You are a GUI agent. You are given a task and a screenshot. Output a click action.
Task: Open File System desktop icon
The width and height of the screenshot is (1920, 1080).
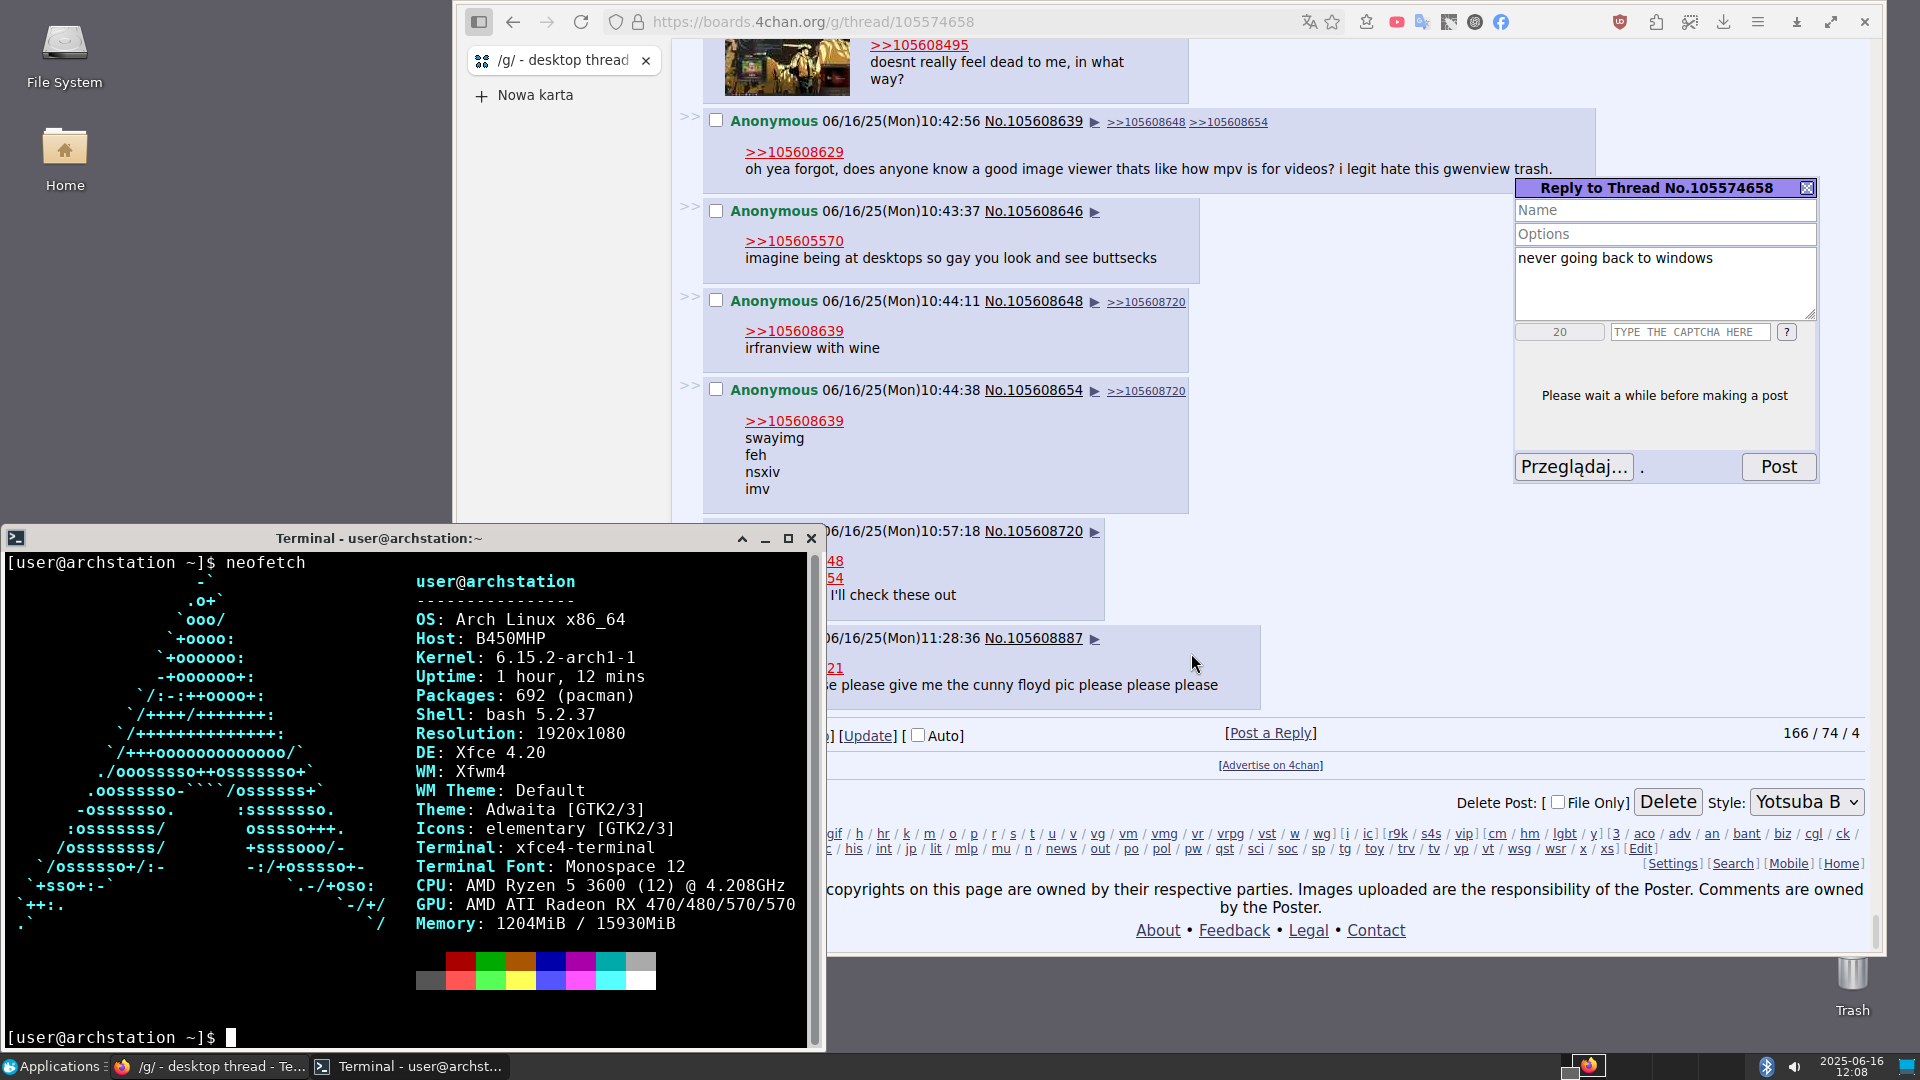point(65,56)
